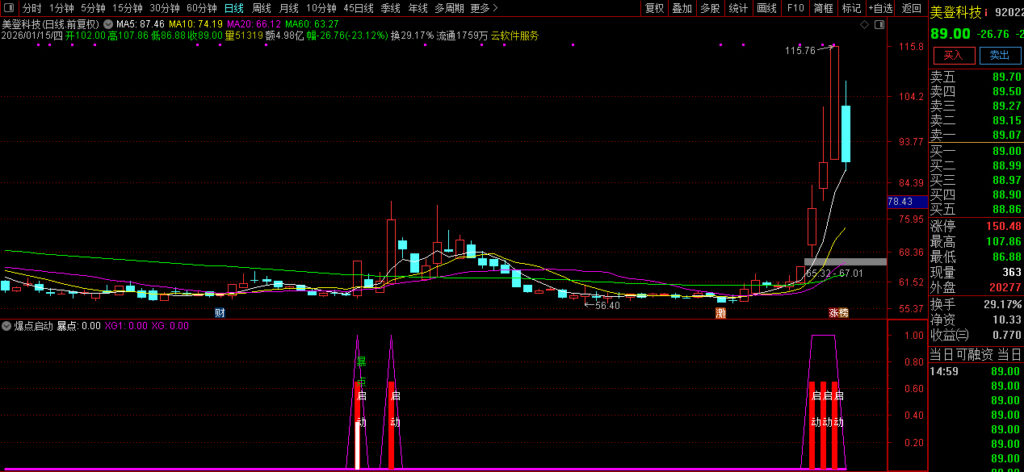Expand the 爆点启动 indicator dropdown
This screenshot has width=1024, height=472.
[x=7, y=326]
